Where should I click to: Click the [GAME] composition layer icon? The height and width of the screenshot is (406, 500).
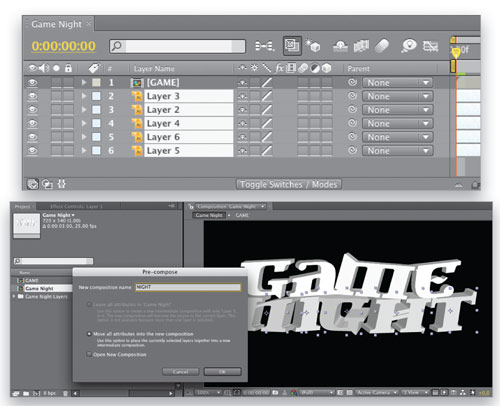[137, 83]
